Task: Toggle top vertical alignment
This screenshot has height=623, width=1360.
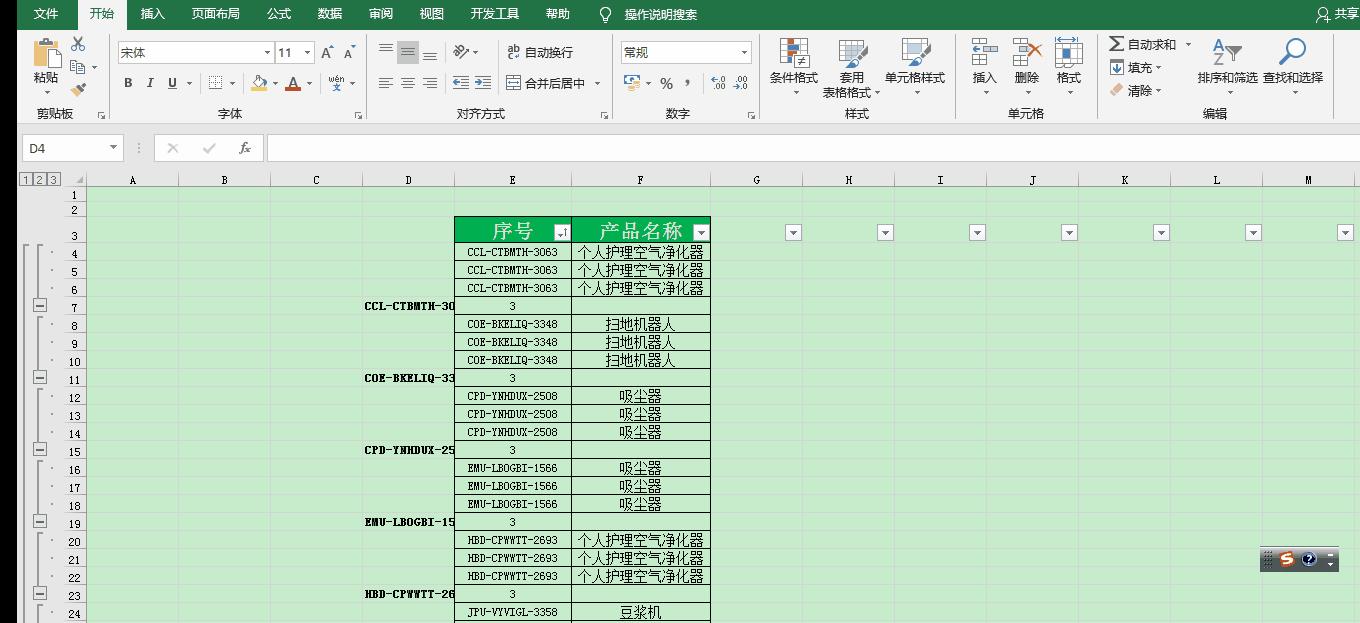Action: 386,52
